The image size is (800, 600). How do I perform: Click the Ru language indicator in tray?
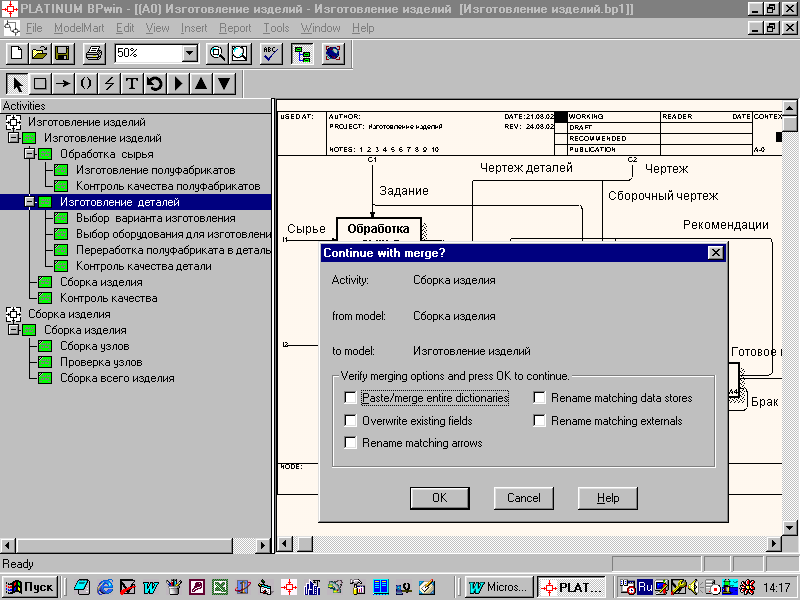click(x=645, y=587)
